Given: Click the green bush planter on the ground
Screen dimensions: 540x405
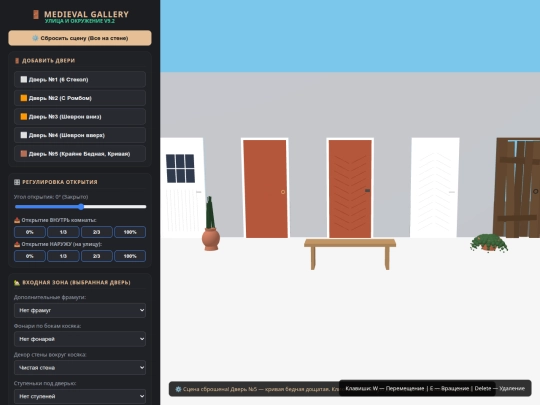Looking at the screenshot, I should click(489, 243).
